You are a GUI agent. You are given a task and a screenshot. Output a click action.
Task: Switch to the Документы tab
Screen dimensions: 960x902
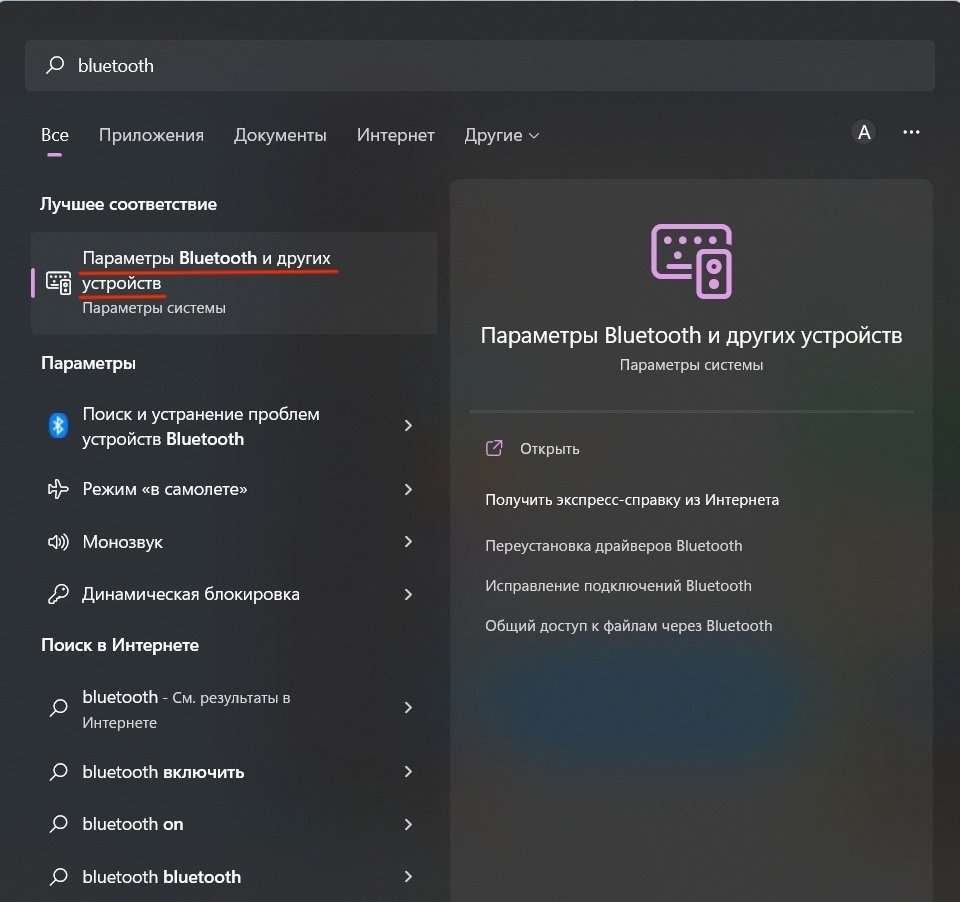click(280, 135)
